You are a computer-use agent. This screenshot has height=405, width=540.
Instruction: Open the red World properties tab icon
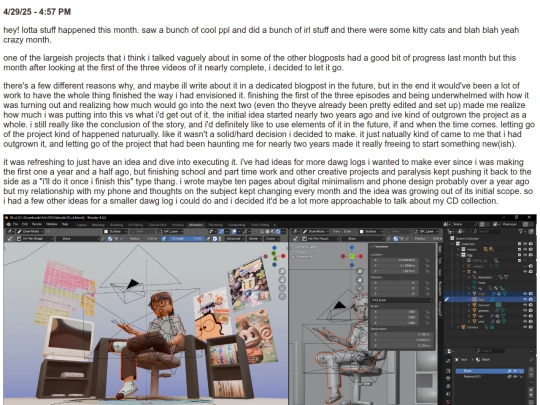point(448,402)
